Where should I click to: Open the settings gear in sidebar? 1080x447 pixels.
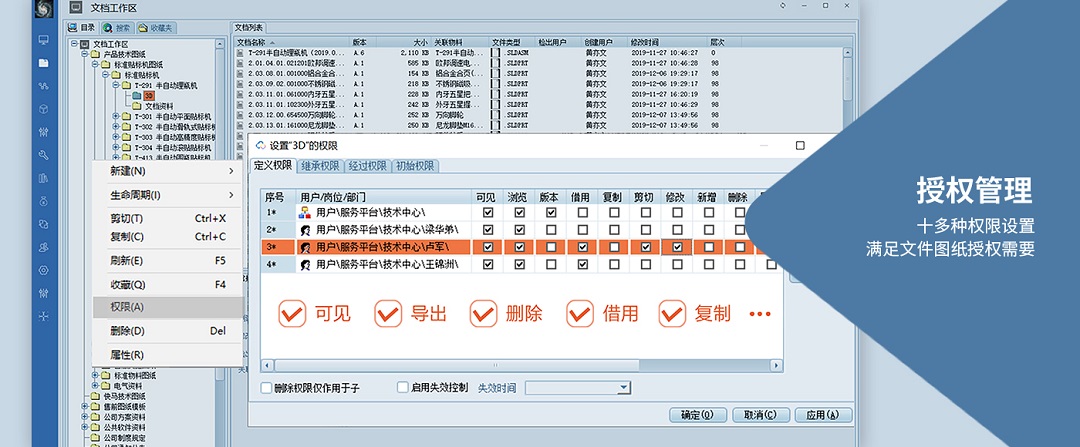(x=43, y=270)
